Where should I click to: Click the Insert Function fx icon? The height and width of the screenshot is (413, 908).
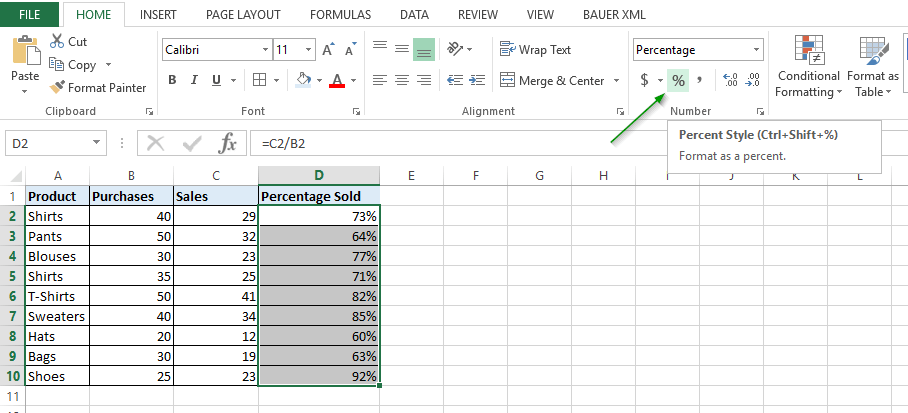tap(228, 143)
